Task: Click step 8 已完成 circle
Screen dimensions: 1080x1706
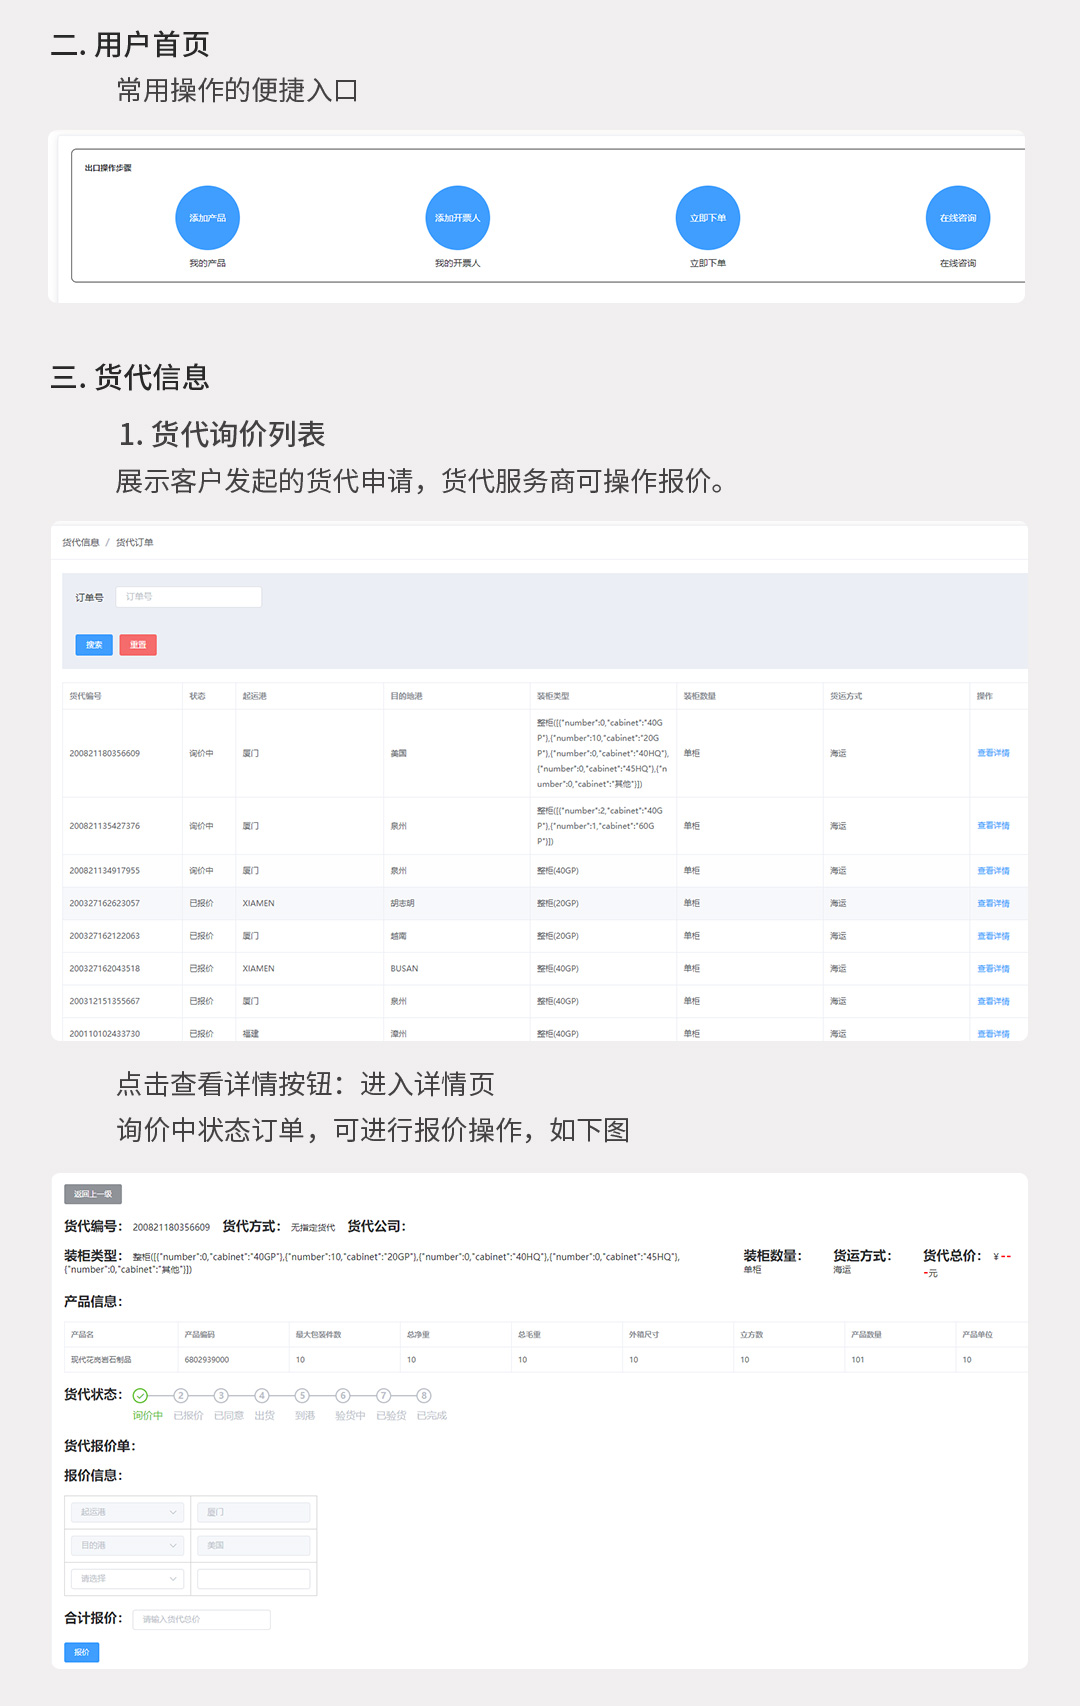Action: (424, 1396)
